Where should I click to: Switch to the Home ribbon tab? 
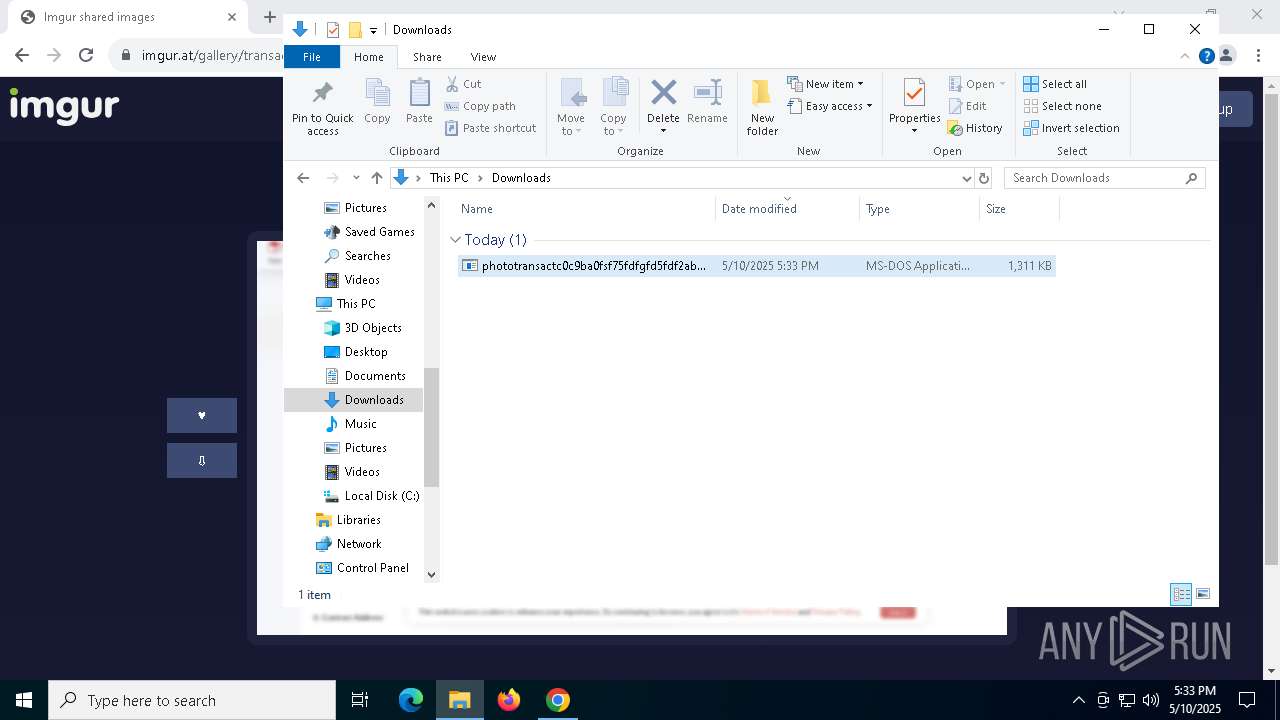coord(368,57)
